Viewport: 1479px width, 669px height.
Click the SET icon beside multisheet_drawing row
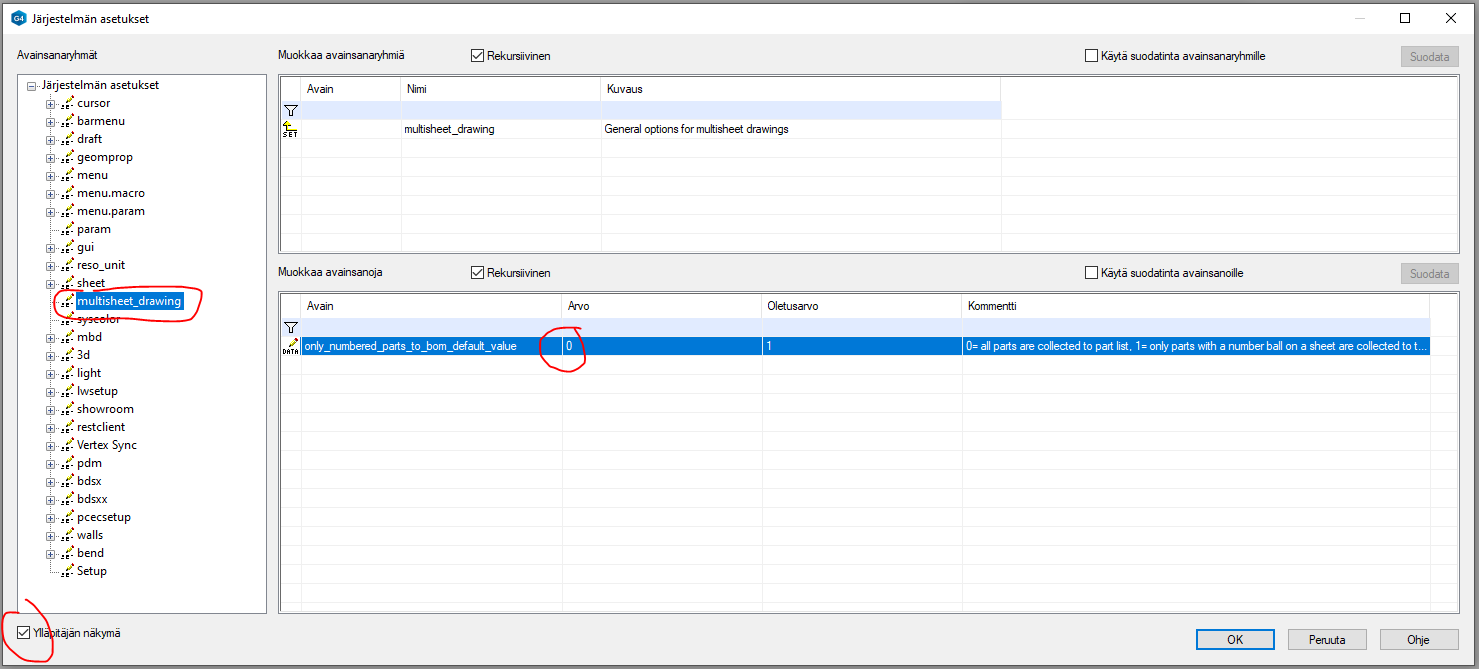290,129
